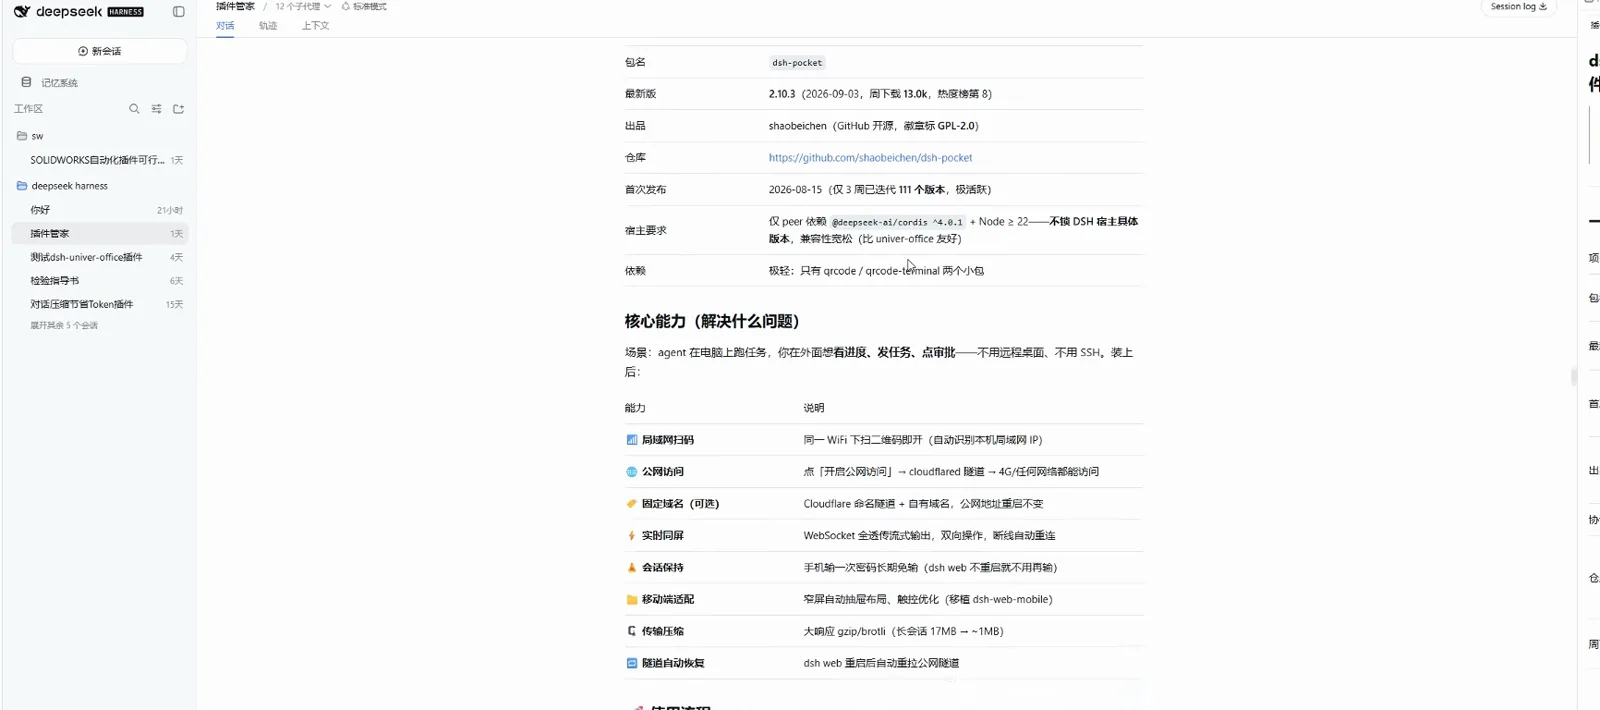Click the 核心能力（解决什么问题）heading
The height and width of the screenshot is (710, 1600).
point(712,321)
